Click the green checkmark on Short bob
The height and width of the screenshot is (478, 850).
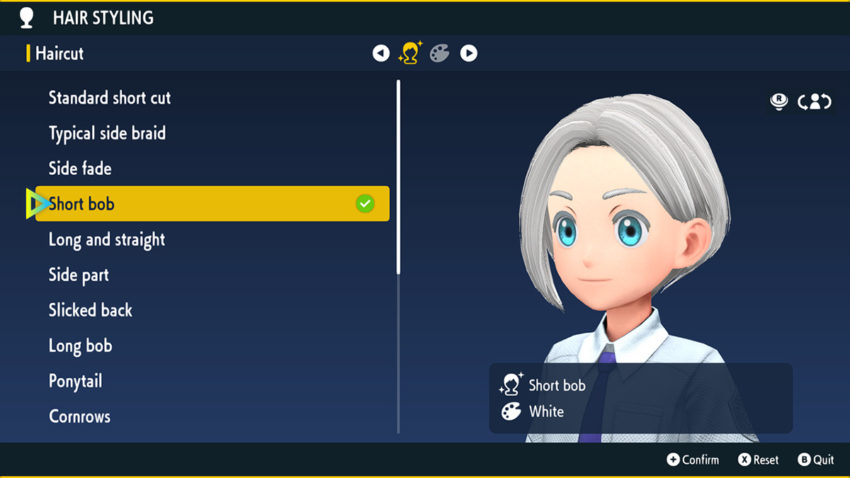tap(365, 204)
